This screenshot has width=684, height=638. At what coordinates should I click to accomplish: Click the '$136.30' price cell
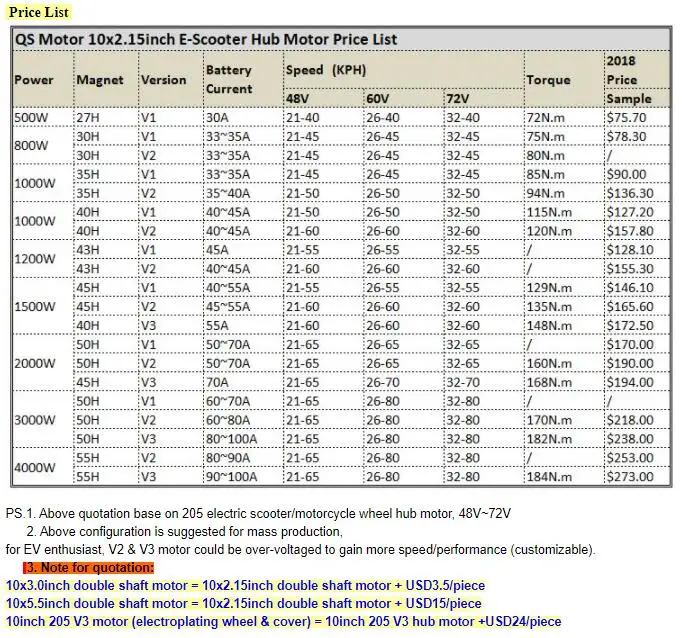click(x=630, y=194)
